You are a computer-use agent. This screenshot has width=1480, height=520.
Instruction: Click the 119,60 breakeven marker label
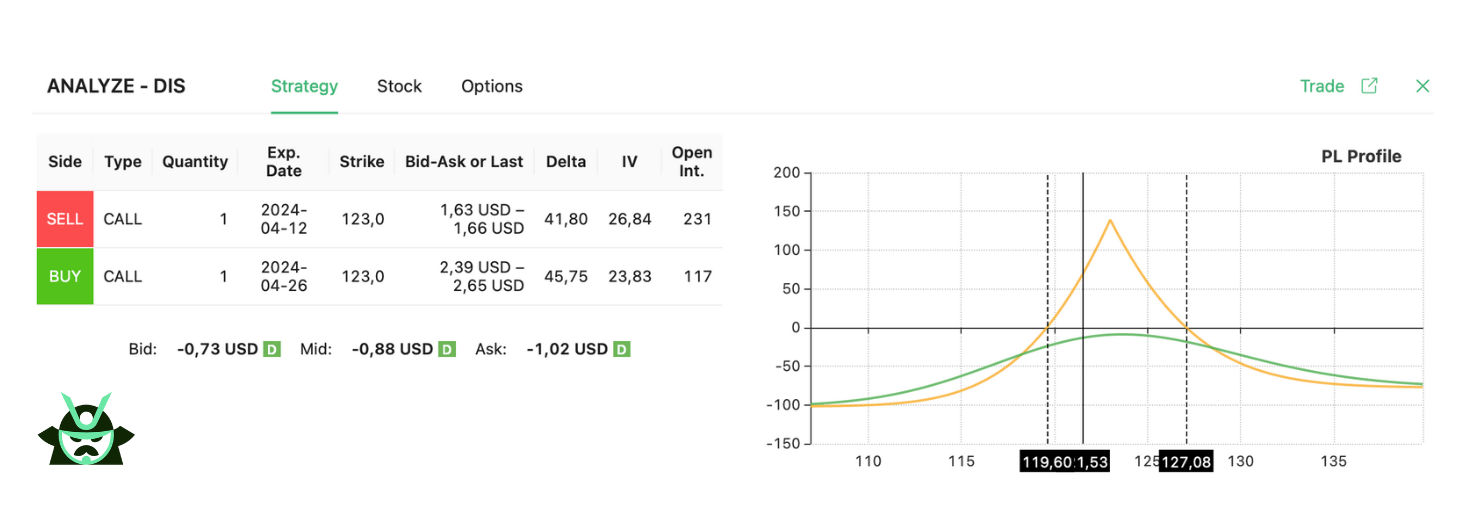[1046, 462]
